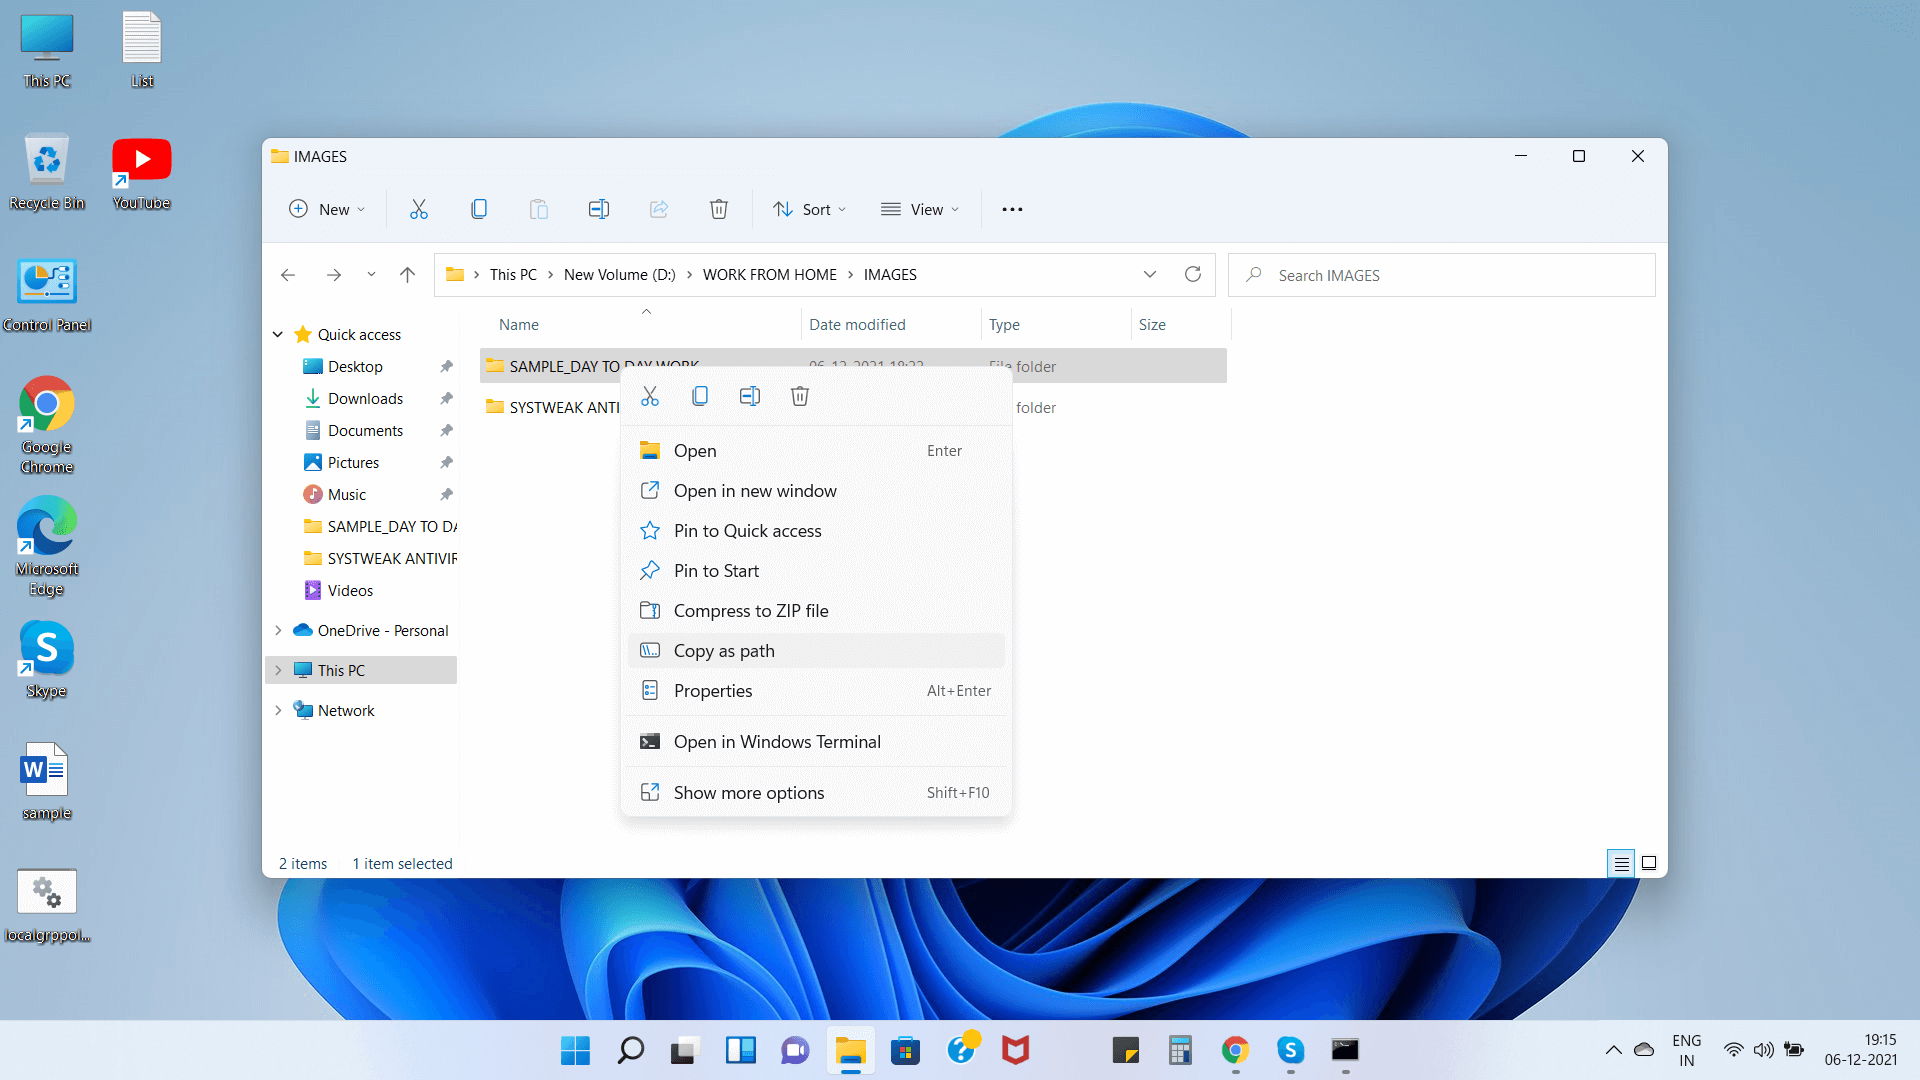
Task: Switch to details view layout
Action: [x=1621, y=863]
